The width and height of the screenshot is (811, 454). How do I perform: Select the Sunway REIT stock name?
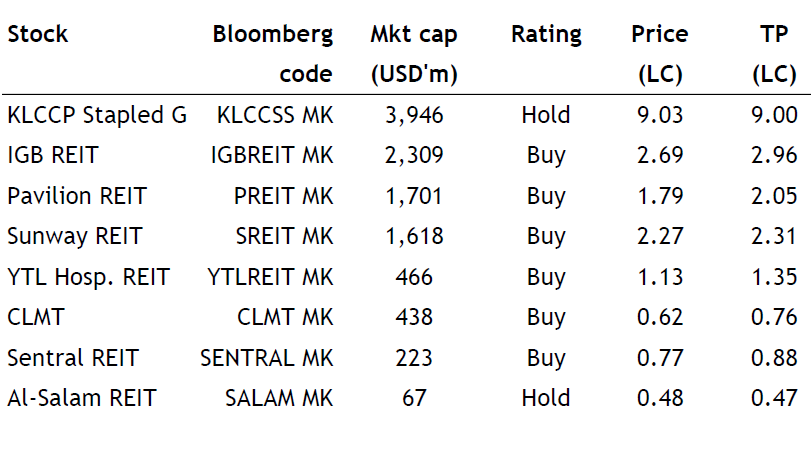tap(74, 236)
